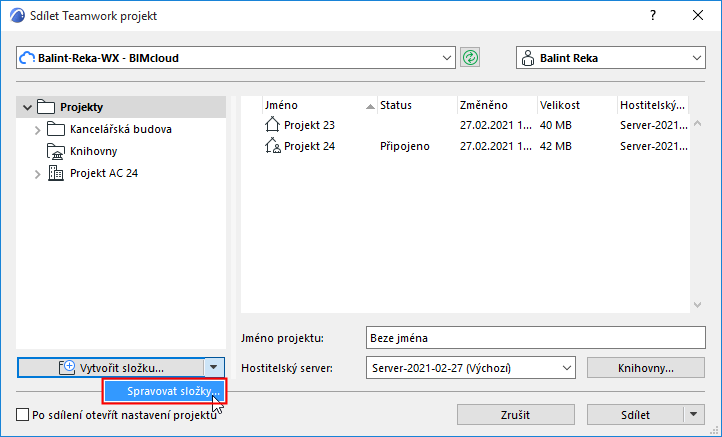Click the Kancelářská budova folder icon
Viewport: 722px width, 437px height.
point(56,129)
